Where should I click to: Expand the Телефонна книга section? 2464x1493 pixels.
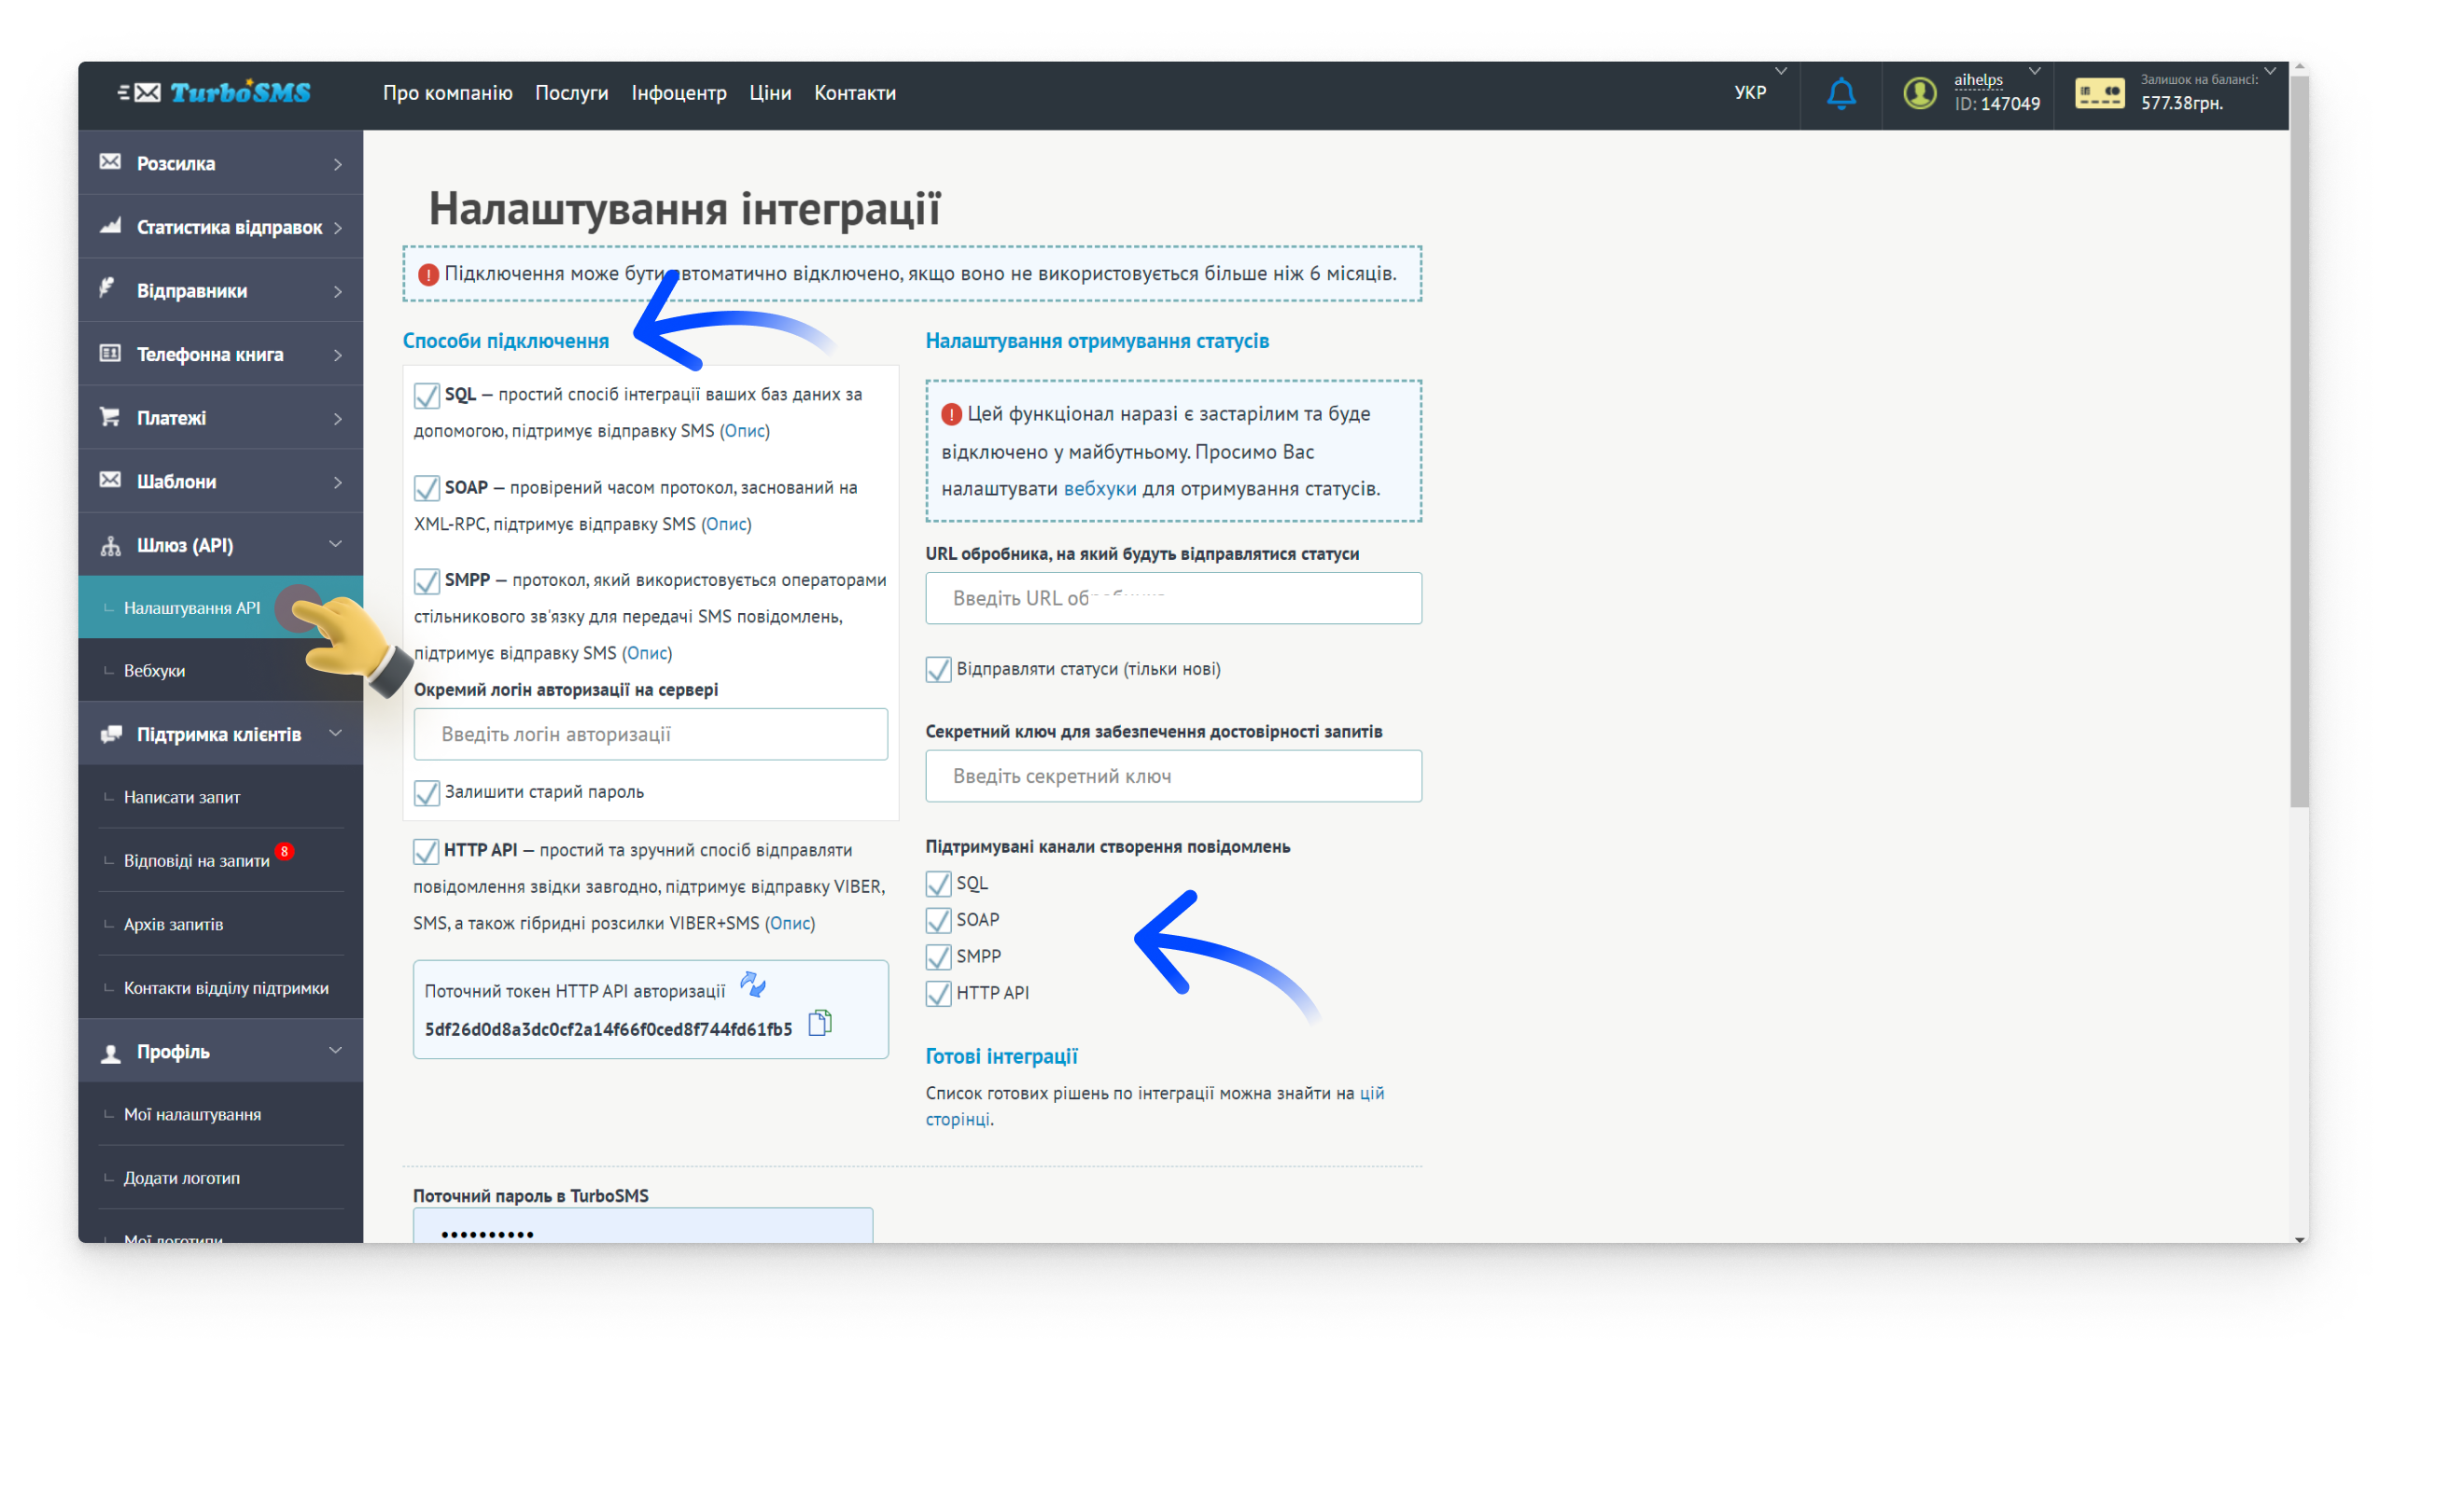point(338,355)
